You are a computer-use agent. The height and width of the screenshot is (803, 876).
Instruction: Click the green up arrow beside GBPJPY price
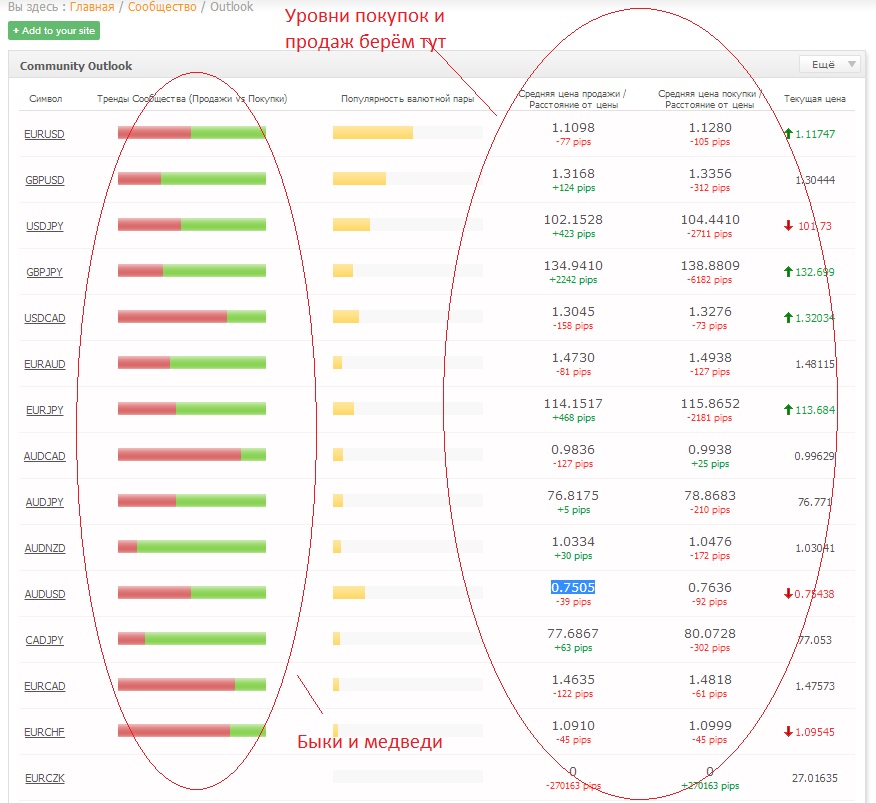[788, 272]
